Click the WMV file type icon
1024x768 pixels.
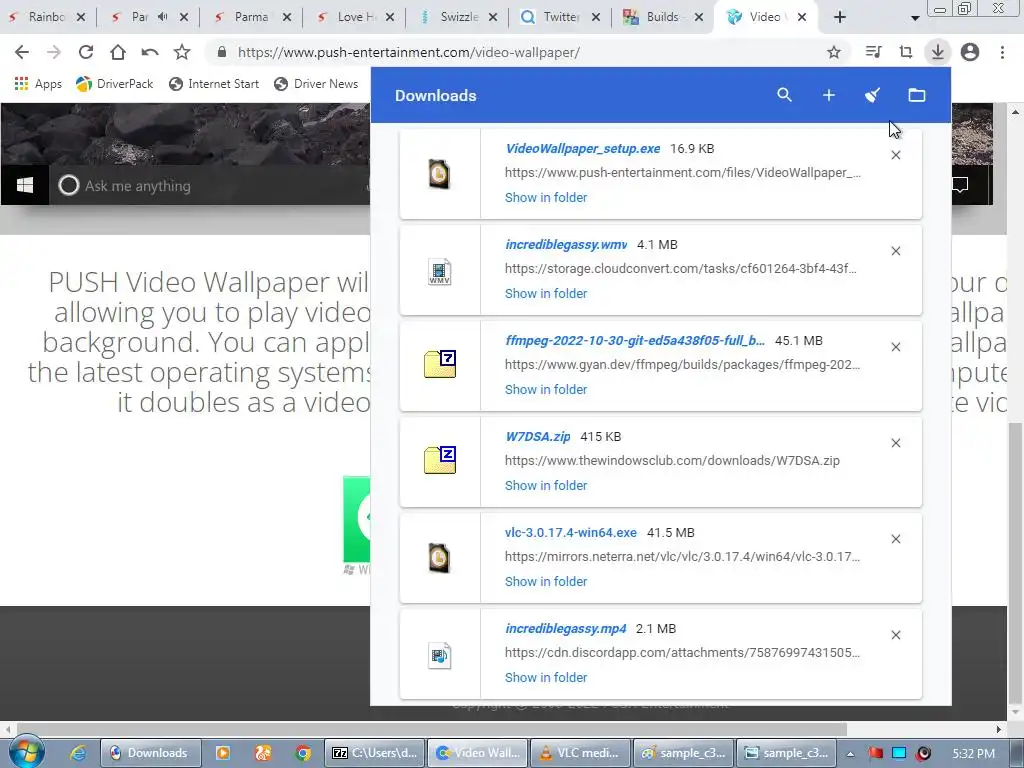[x=440, y=272]
